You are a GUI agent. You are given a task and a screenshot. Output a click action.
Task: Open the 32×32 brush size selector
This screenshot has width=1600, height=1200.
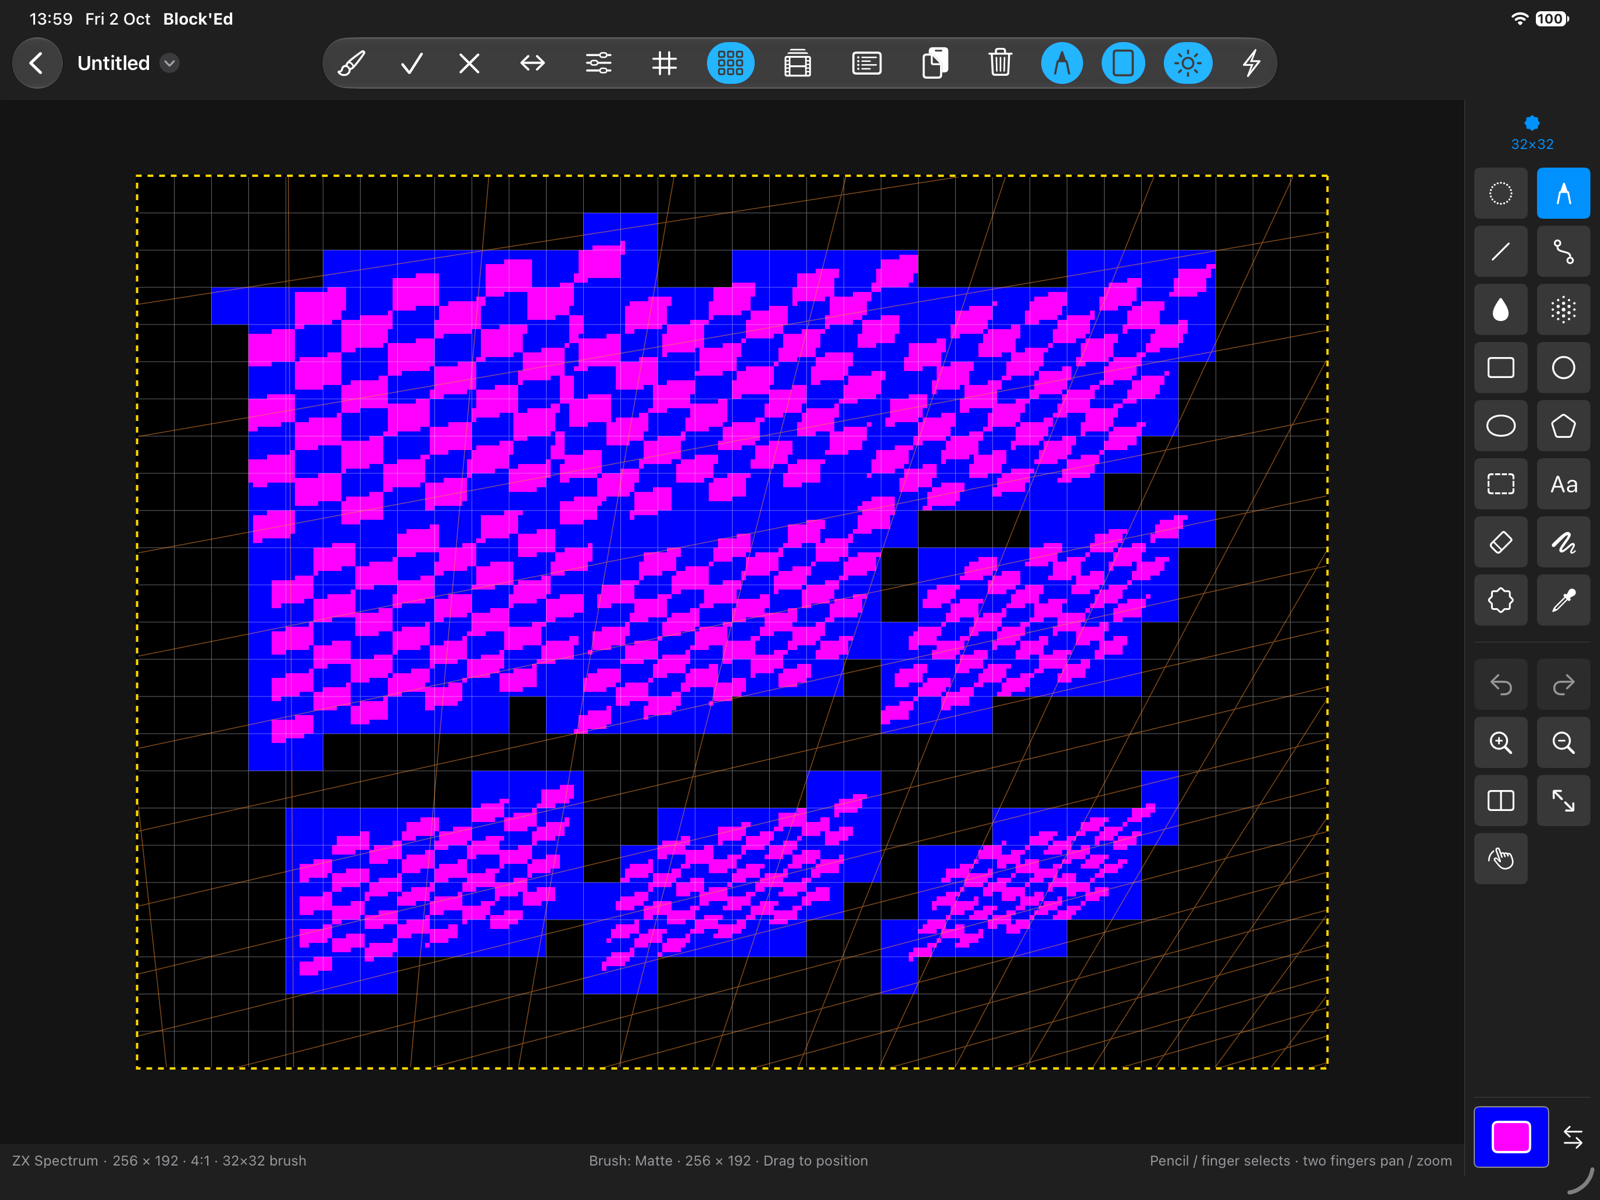pyautogui.click(x=1532, y=133)
